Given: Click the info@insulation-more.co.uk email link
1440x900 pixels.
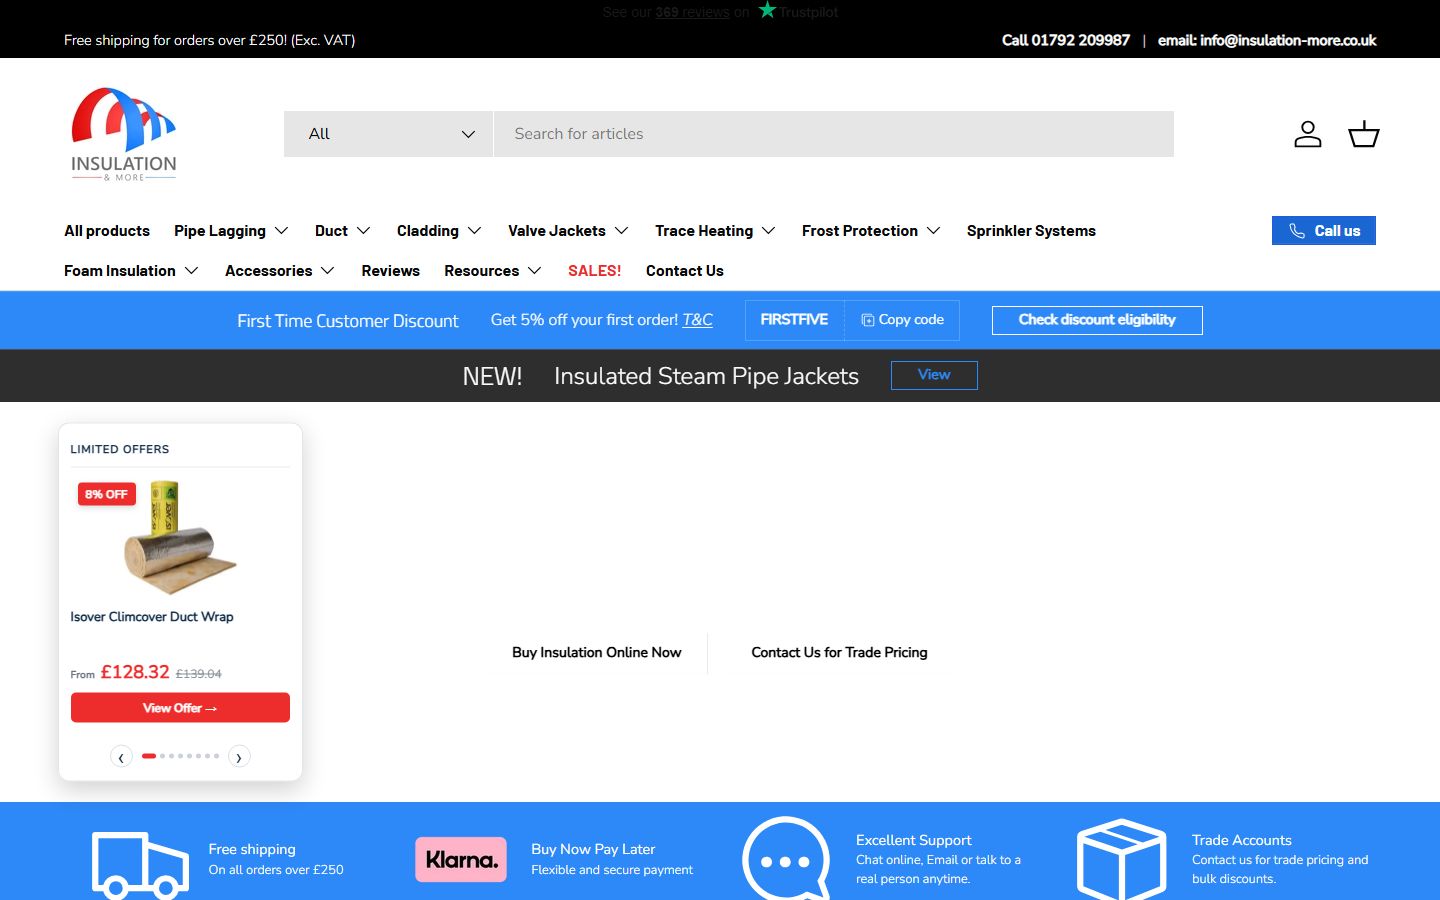Looking at the screenshot, I should pyautogui.click(x=1288, y=40).
